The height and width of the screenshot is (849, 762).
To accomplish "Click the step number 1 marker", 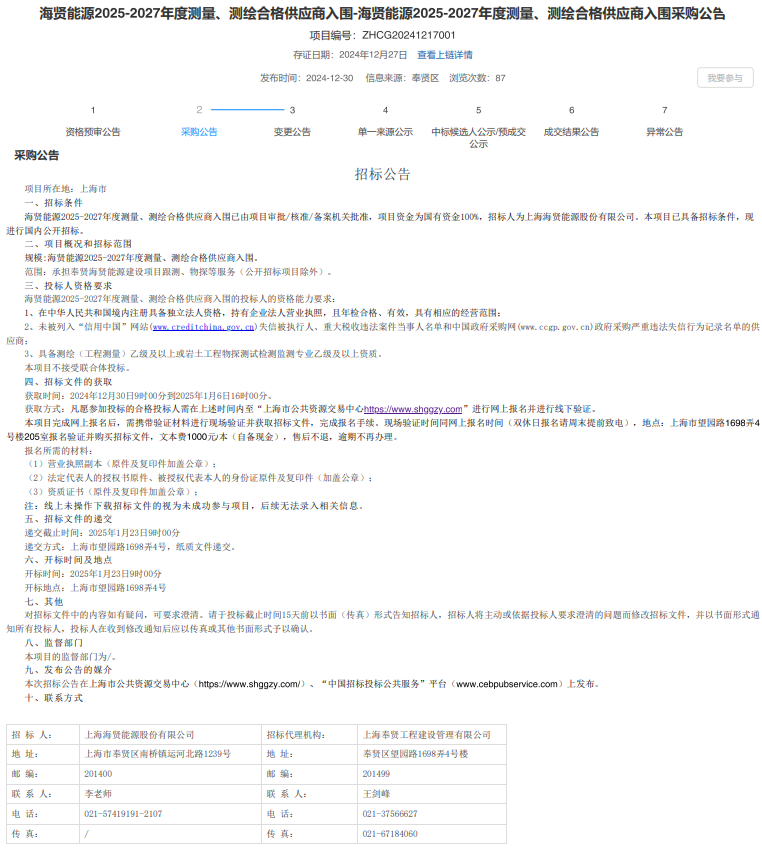I will tap(93, 110).
